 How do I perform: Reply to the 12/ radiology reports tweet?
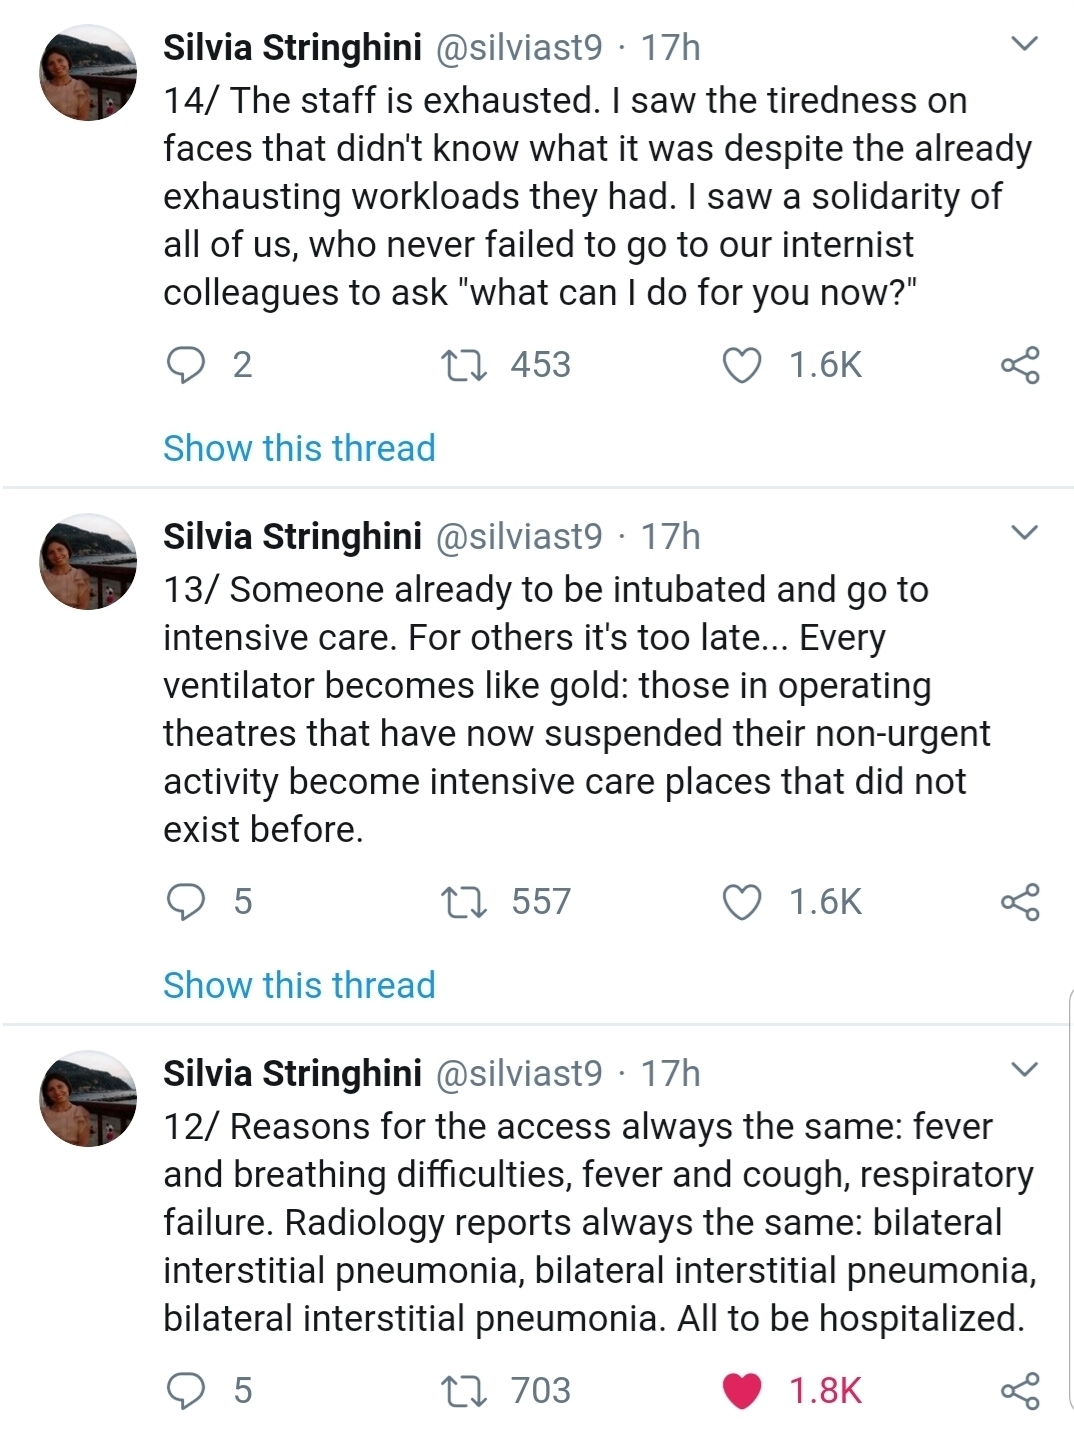pyautogui.click(x=186, y=1391)
